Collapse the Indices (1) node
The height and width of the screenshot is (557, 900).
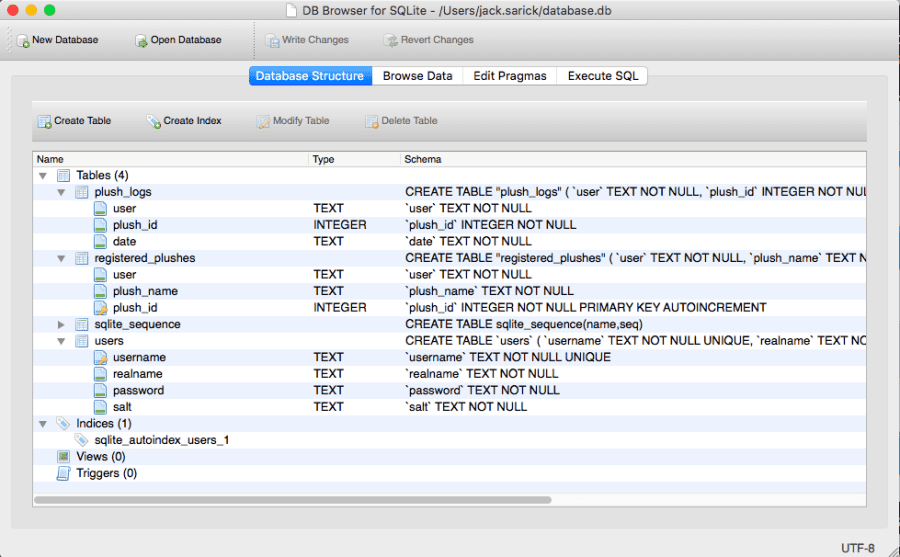click(x=43, y=424)
